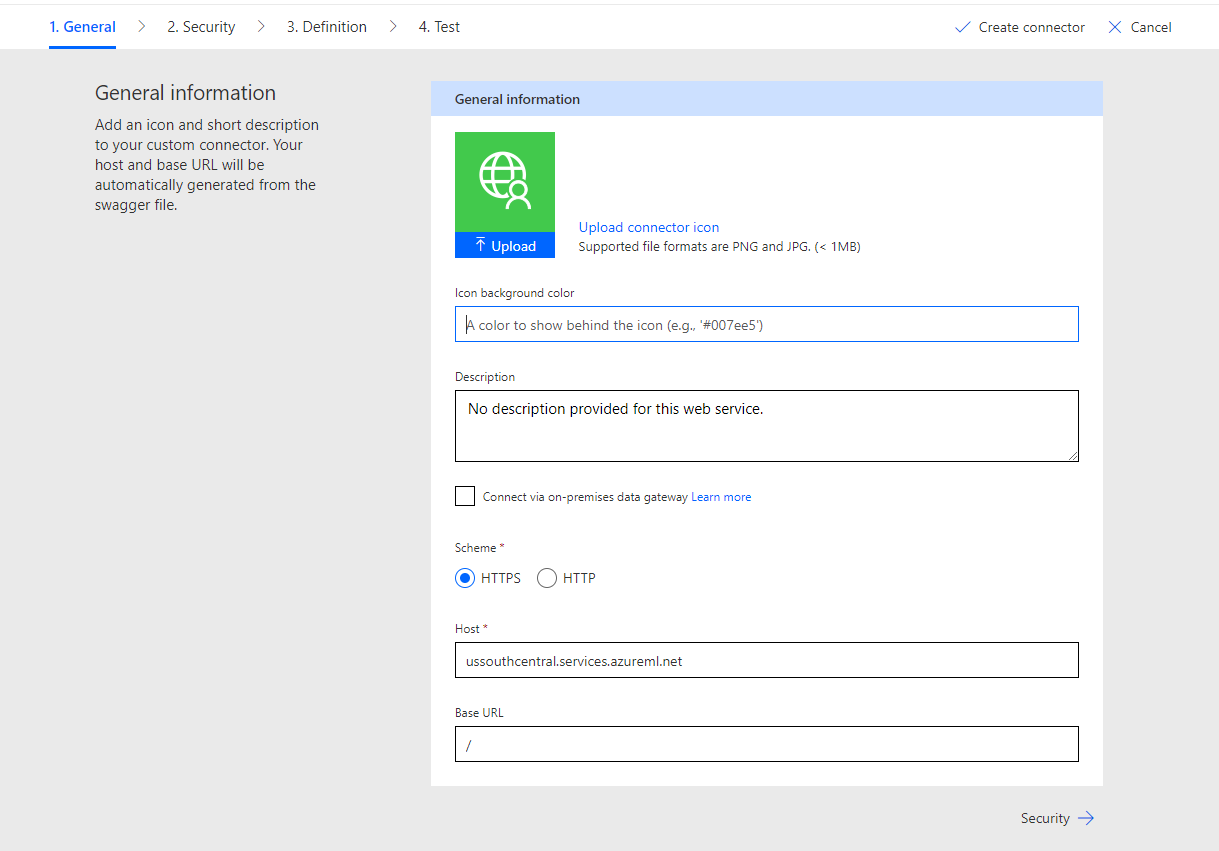
Task: Click the chevron between General and Security steps
Action: coord(140,26)
